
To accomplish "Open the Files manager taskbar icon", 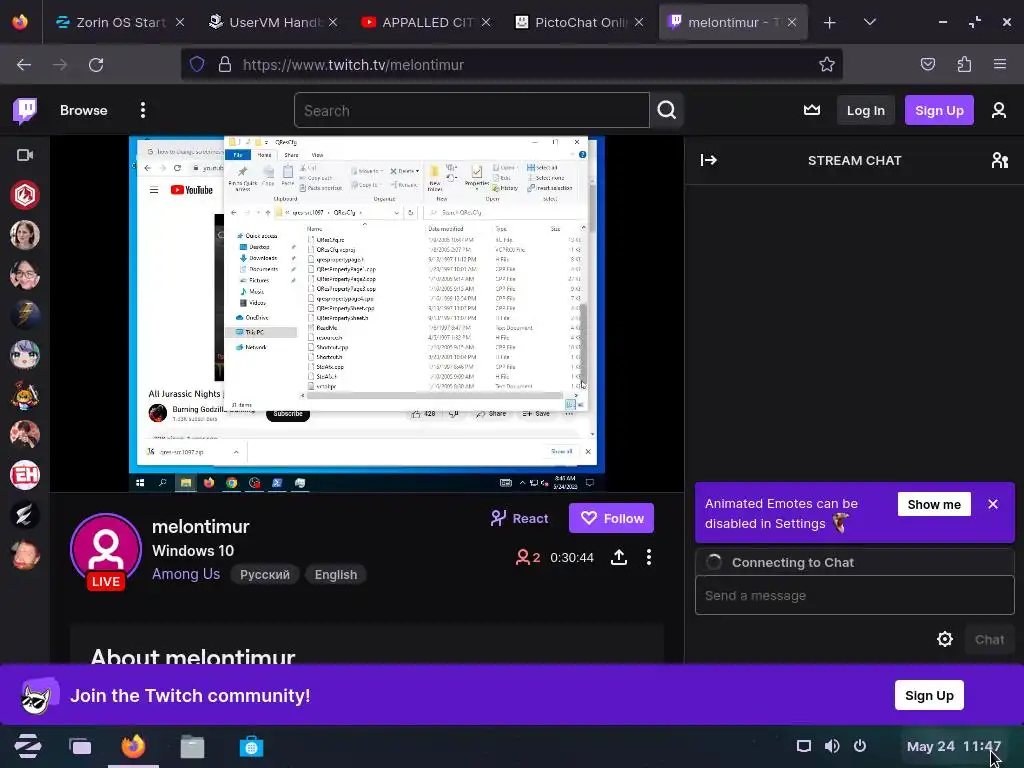I will [192, 746].
